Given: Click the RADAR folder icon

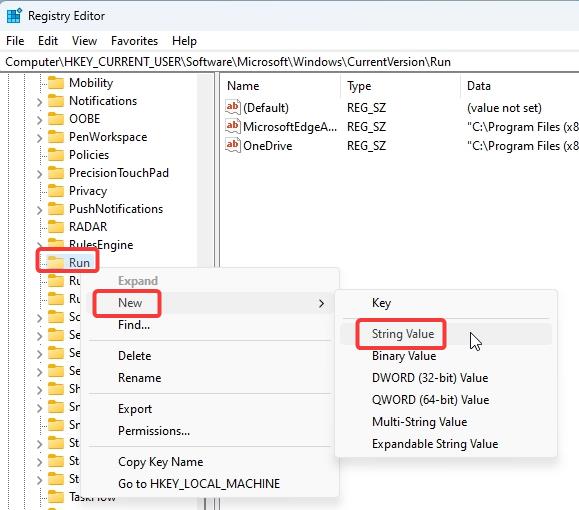Looking at the screenshot, I should (x=56, y=227).
